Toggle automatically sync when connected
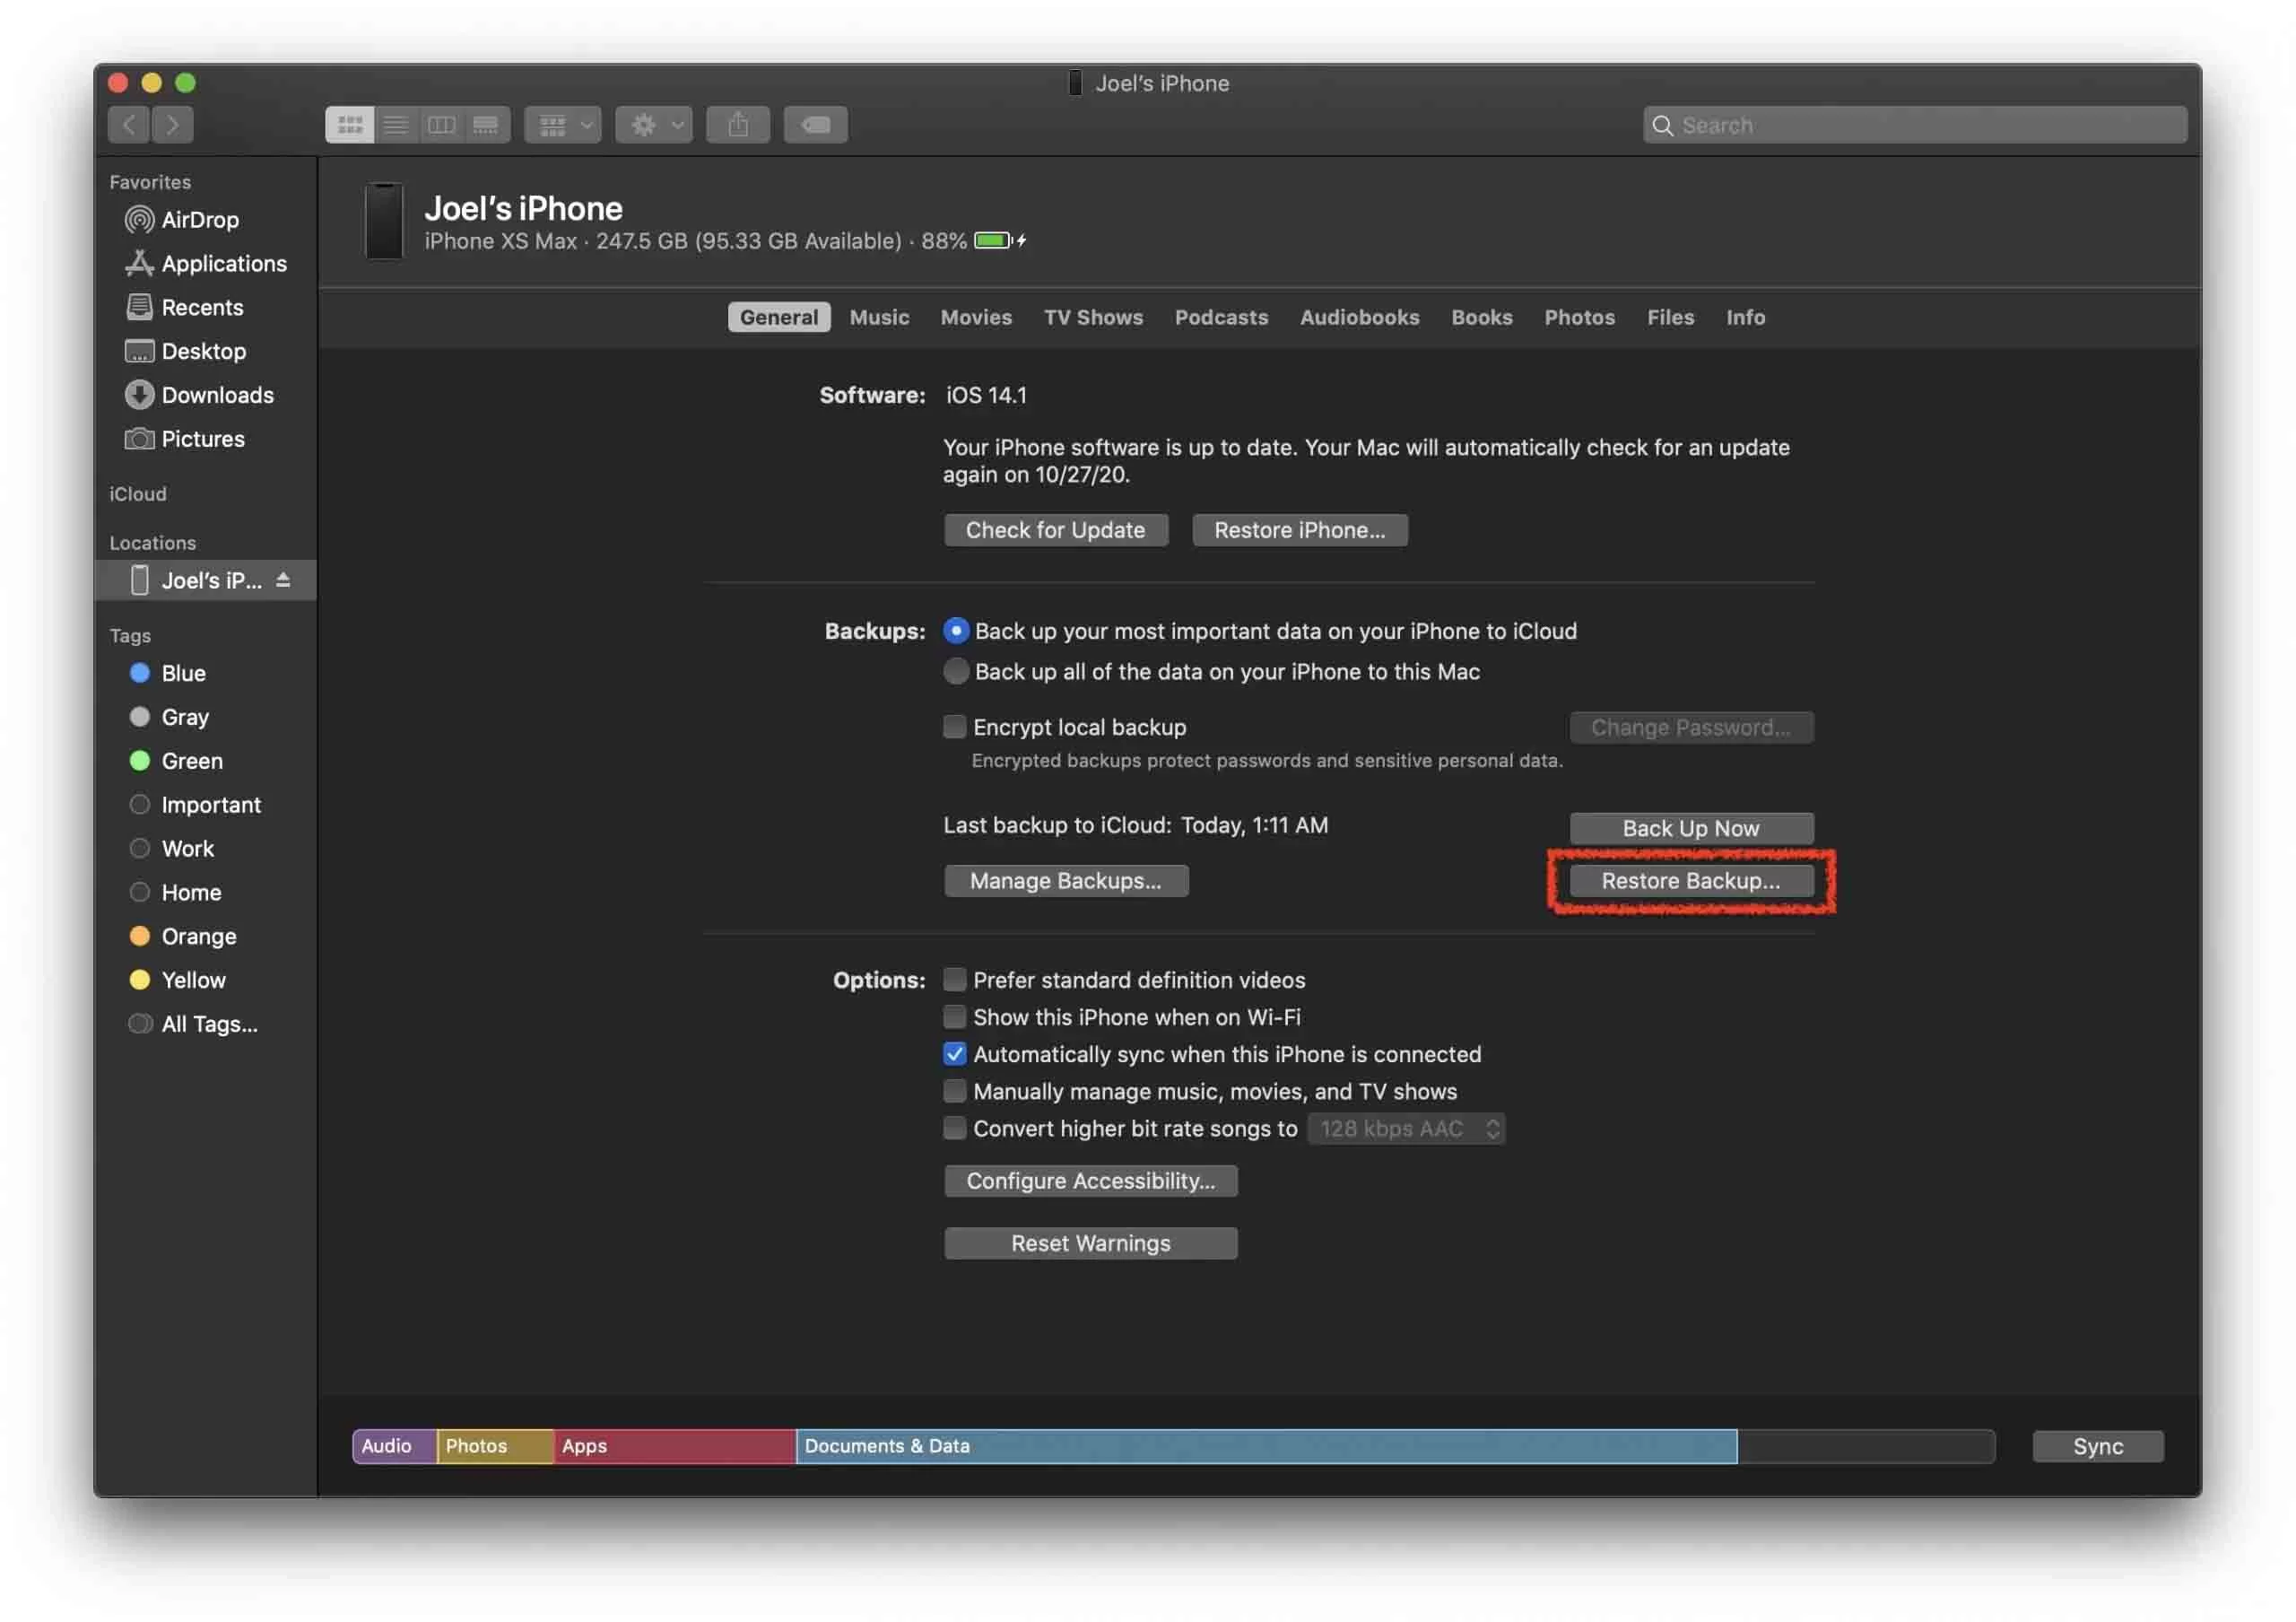Image resolution: width=2296 pixels, height=1622 pixels. [952, 1053]
